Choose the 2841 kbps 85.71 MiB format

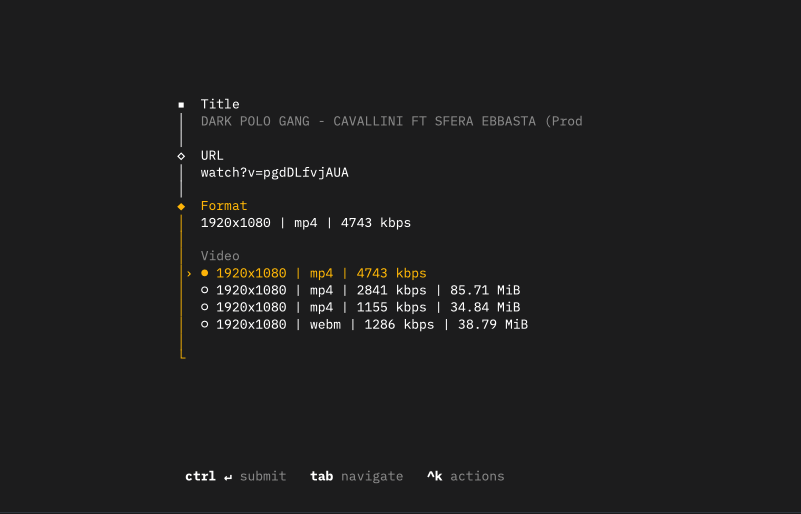(361, 290)
